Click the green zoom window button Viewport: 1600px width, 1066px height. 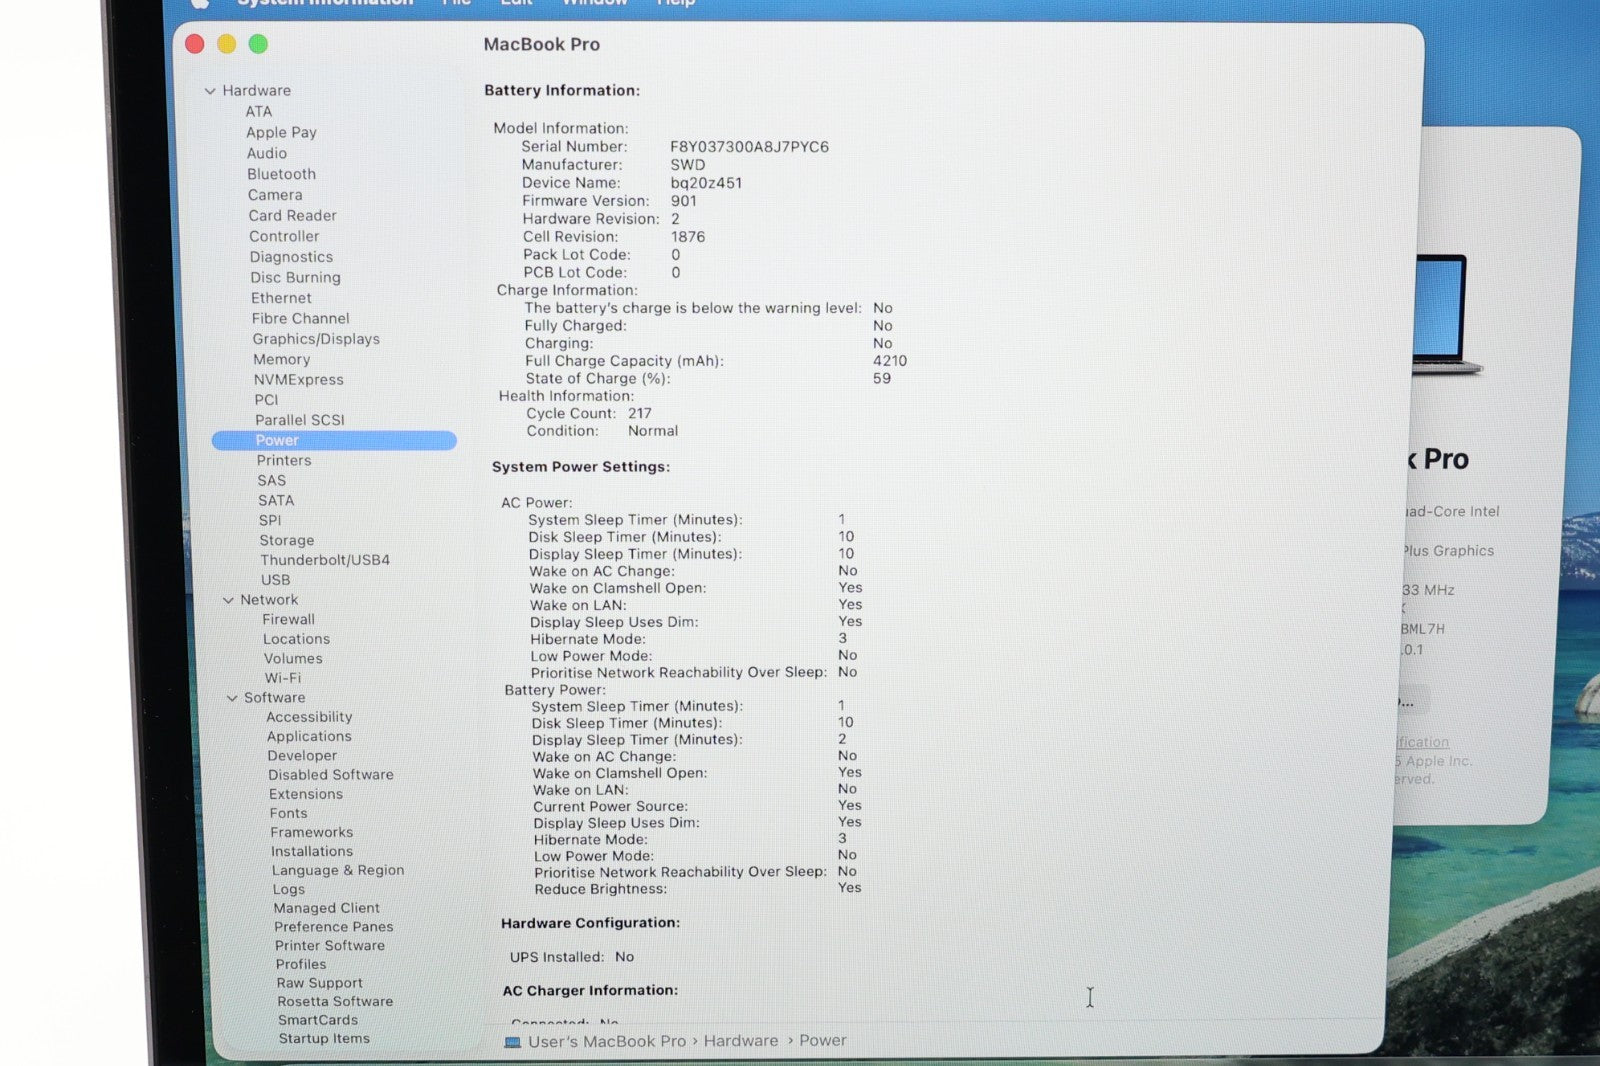[258, 44]
